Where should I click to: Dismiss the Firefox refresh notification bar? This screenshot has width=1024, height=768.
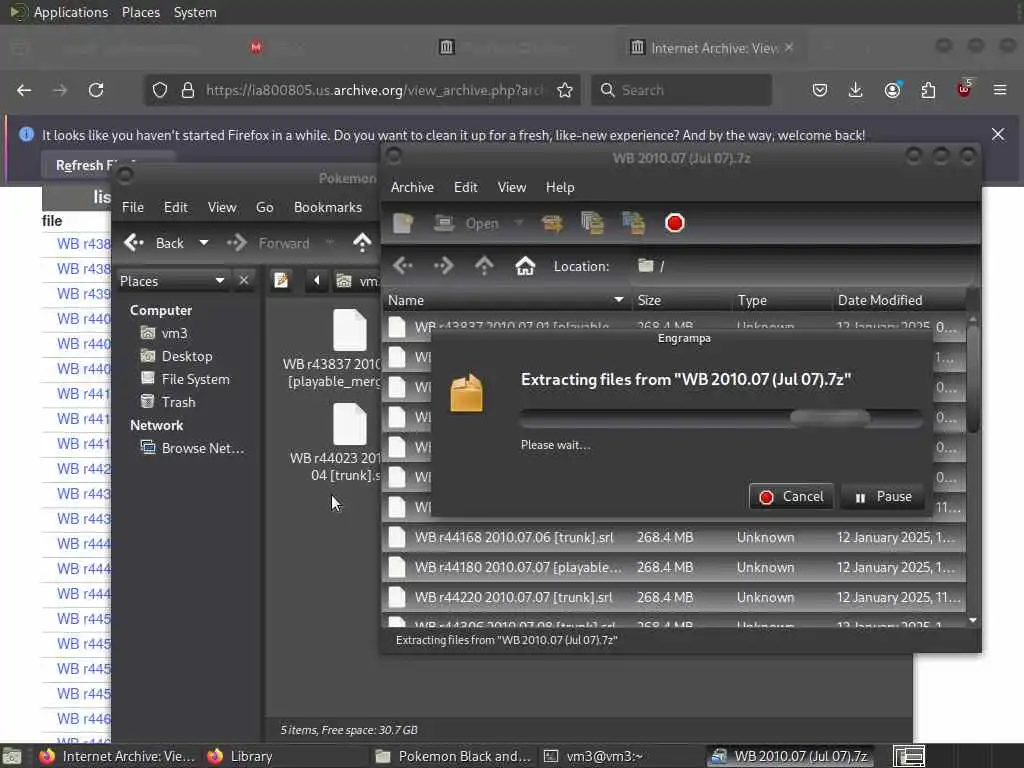point(998,135)
